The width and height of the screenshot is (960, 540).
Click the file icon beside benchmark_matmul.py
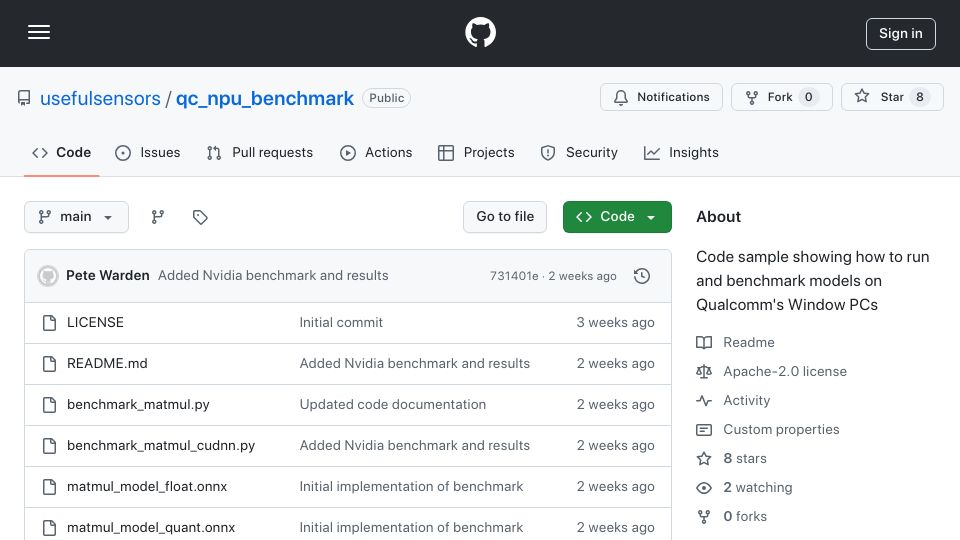coord(50,405)
